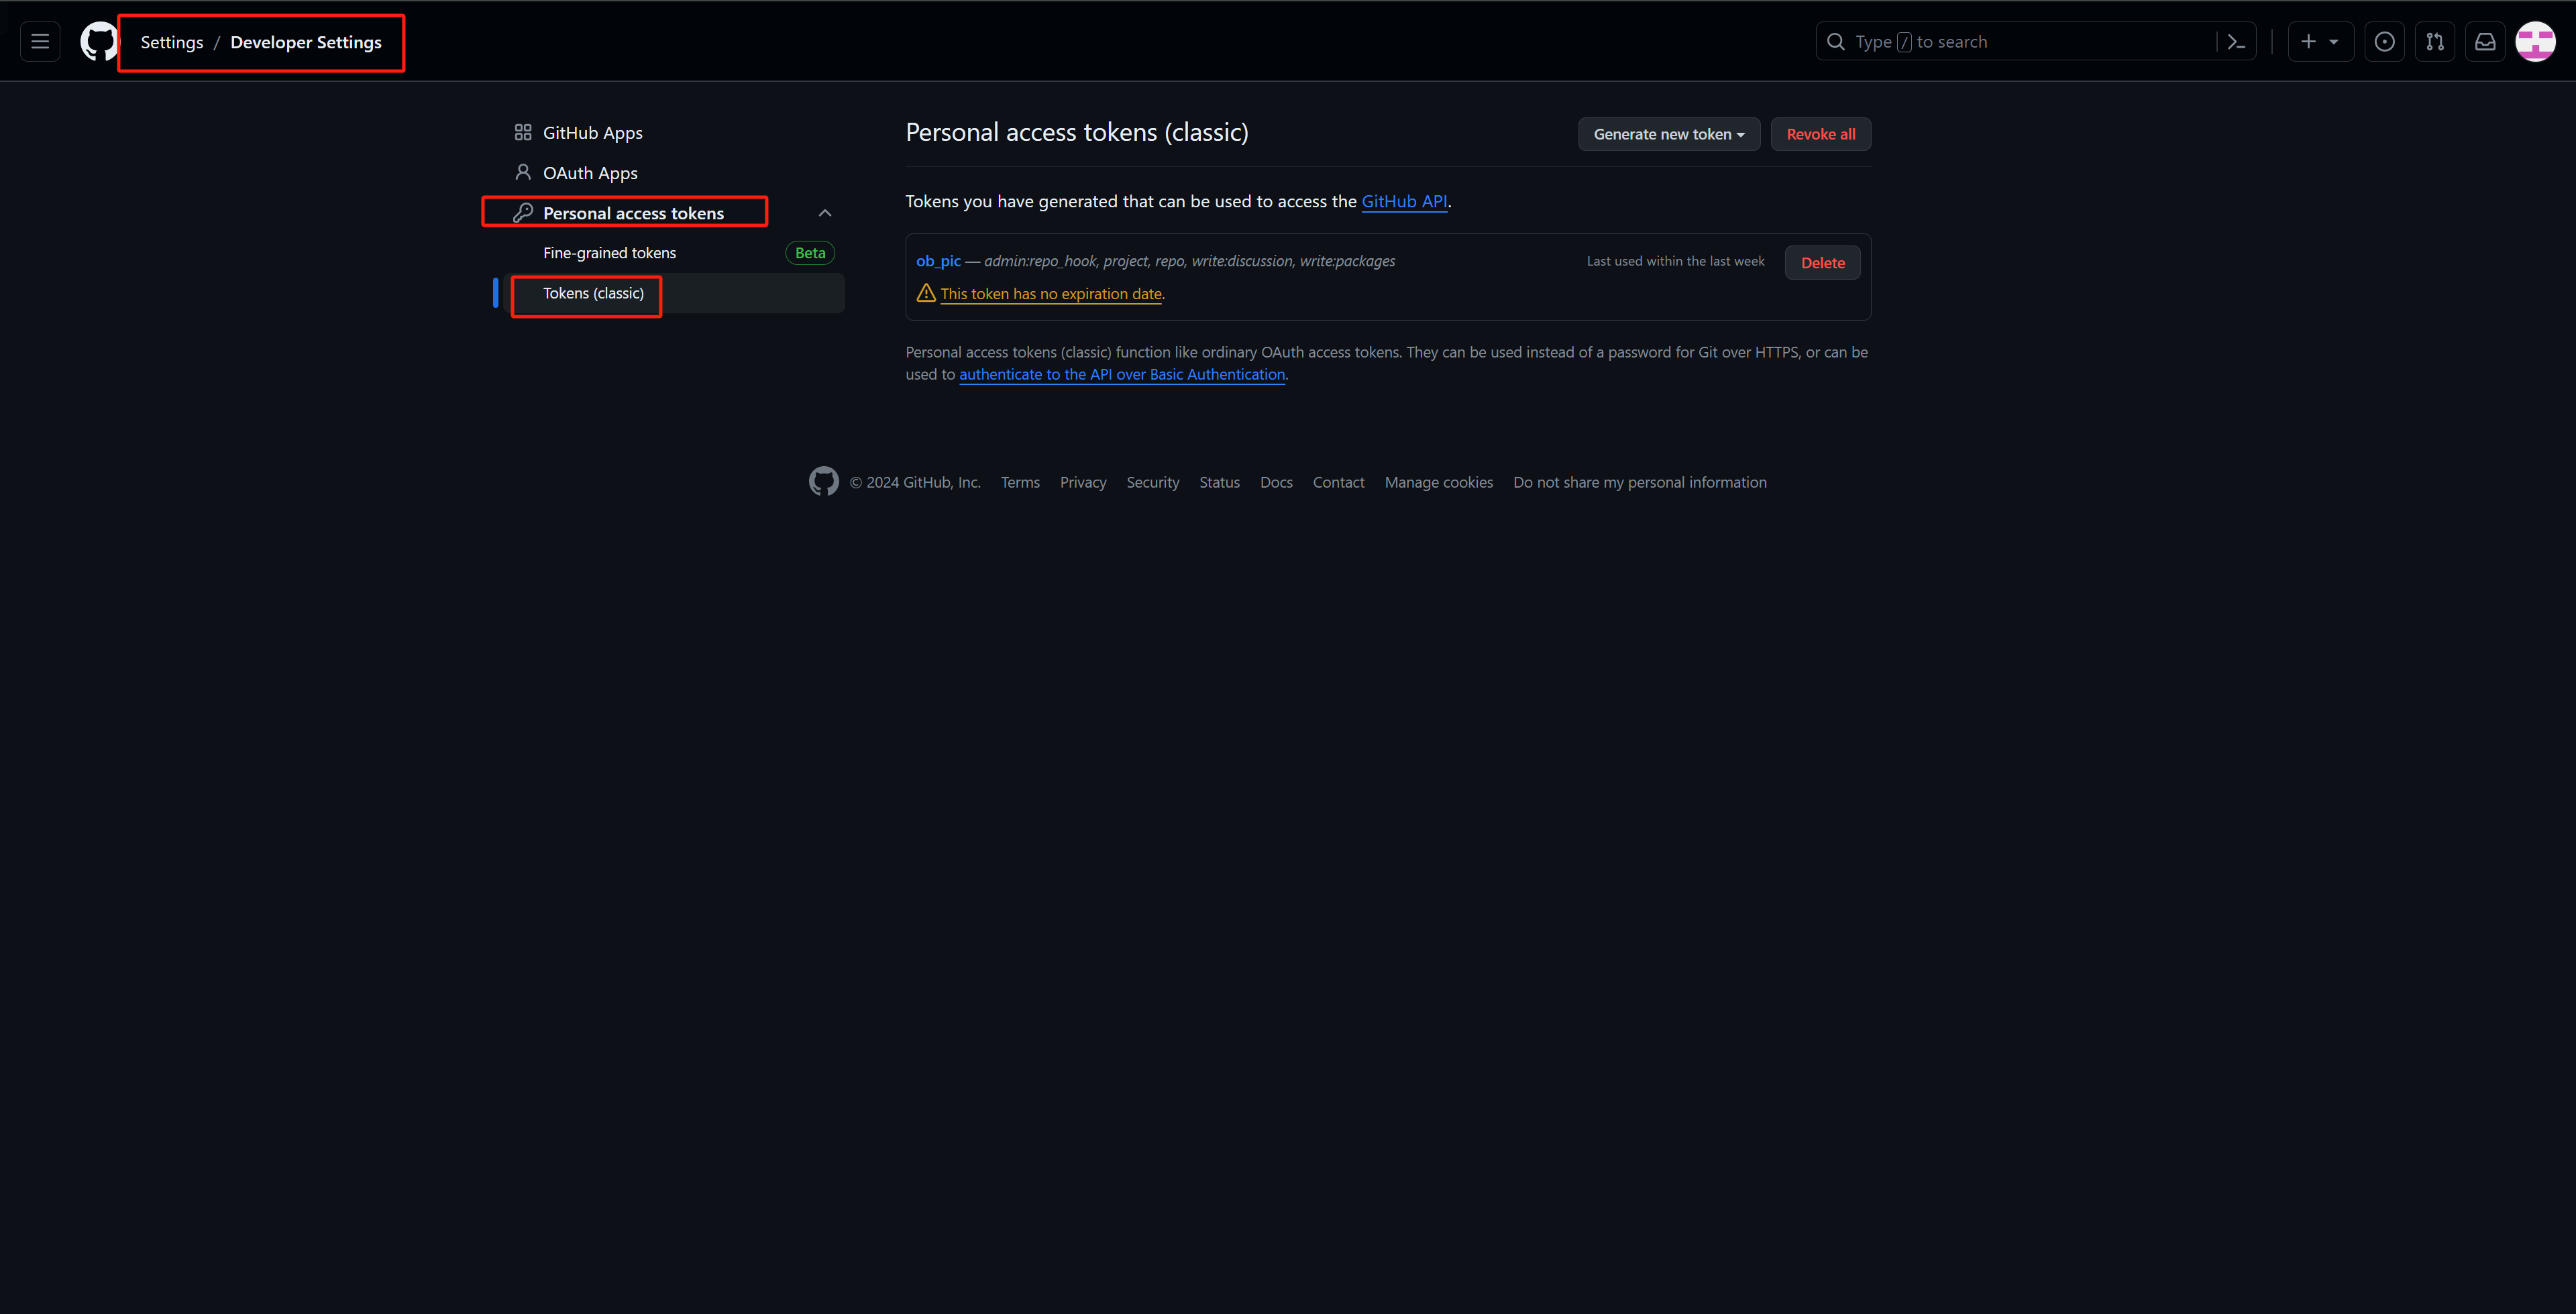Select Tokens (classic) sidebar item

tap(593, 293)
